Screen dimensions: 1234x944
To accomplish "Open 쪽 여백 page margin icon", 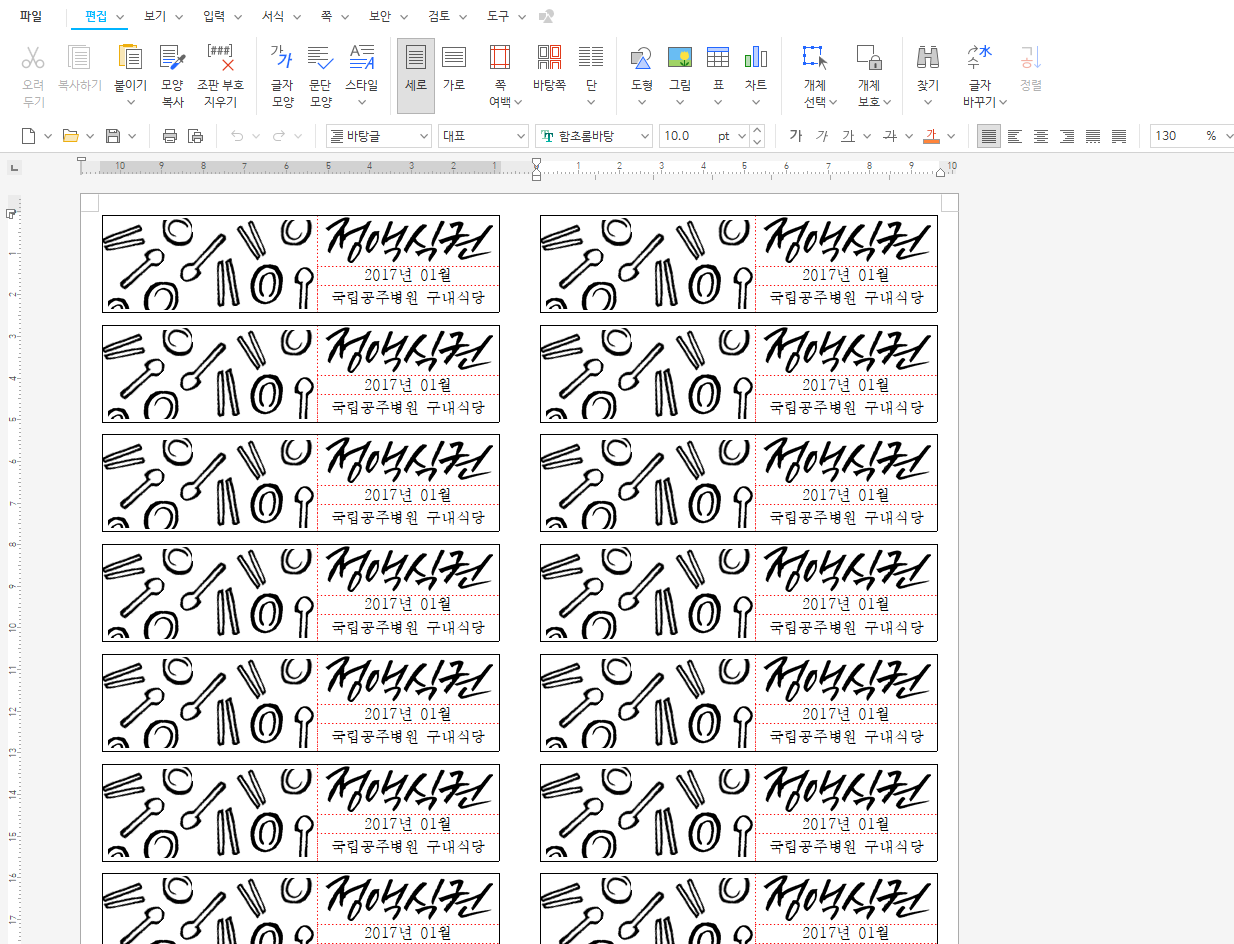I will (x=500, y=58).
